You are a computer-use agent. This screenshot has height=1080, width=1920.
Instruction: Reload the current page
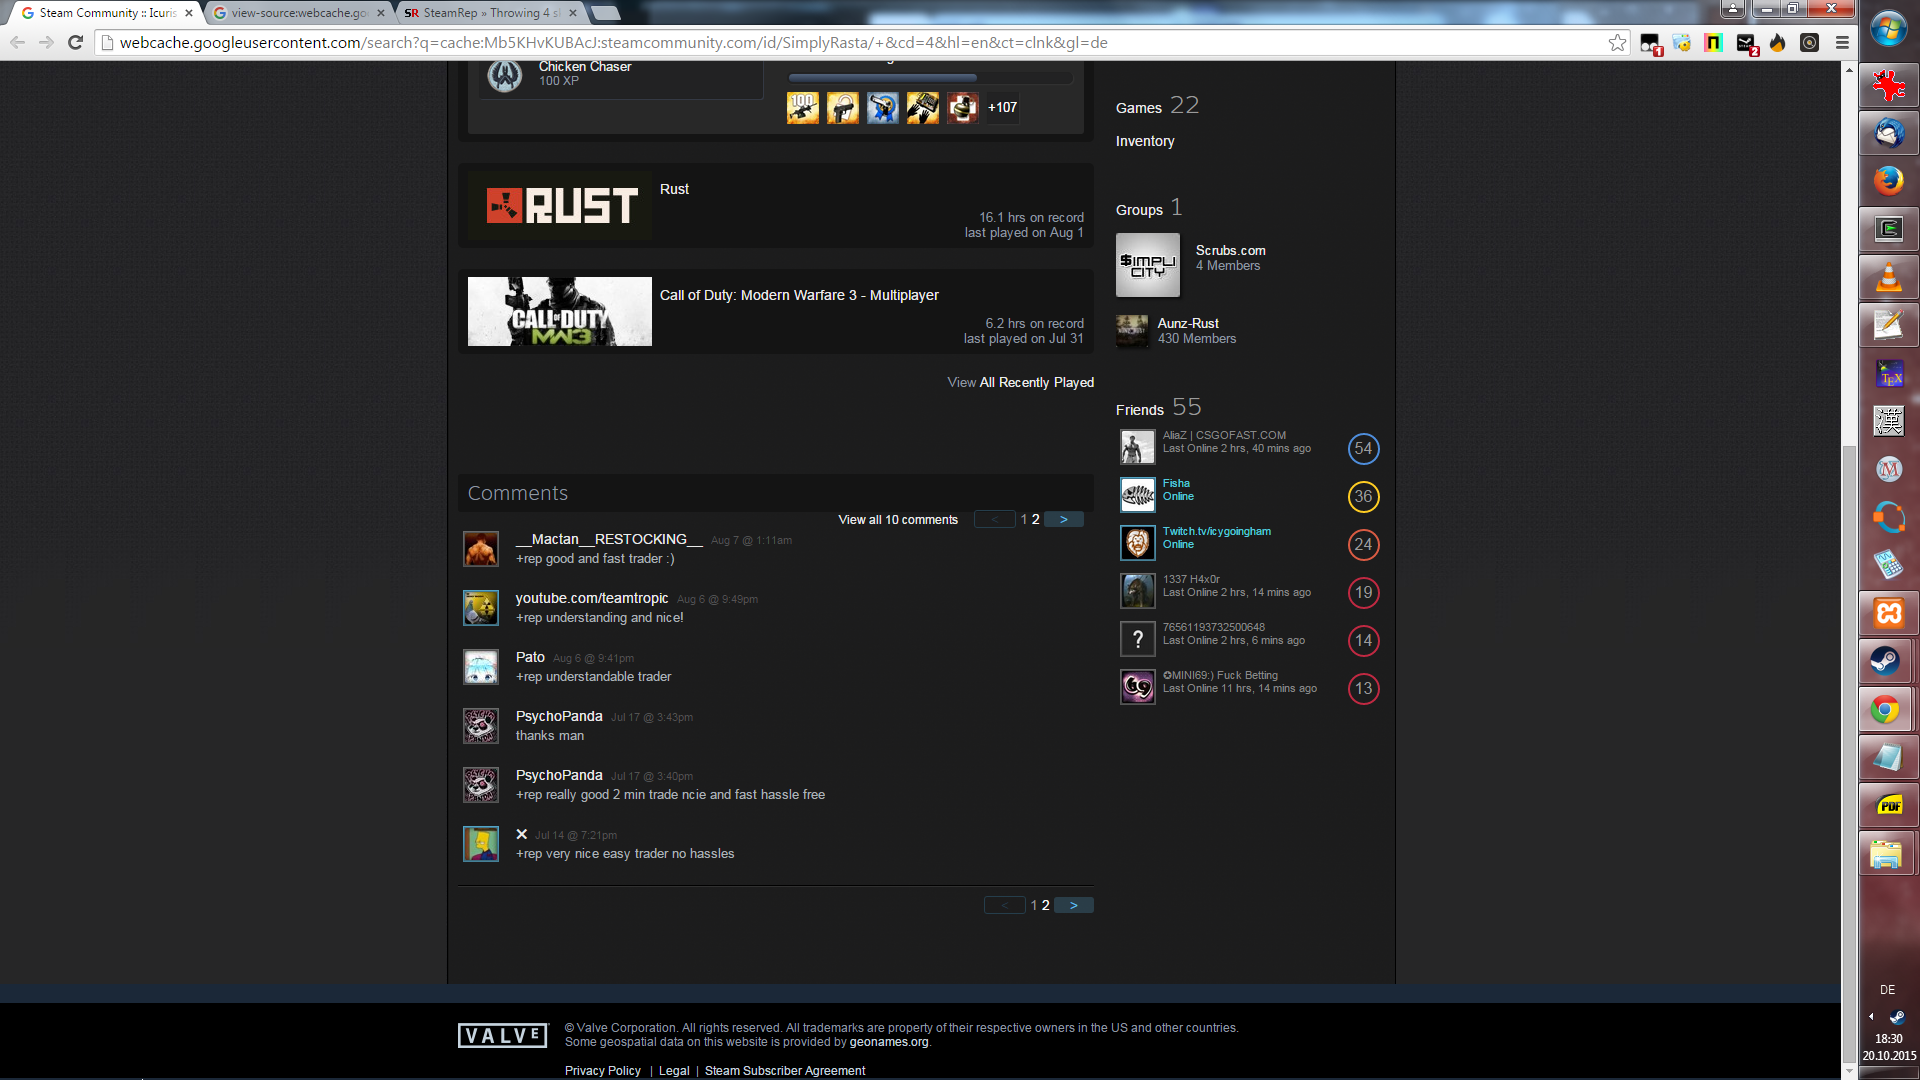coord(75,42)
